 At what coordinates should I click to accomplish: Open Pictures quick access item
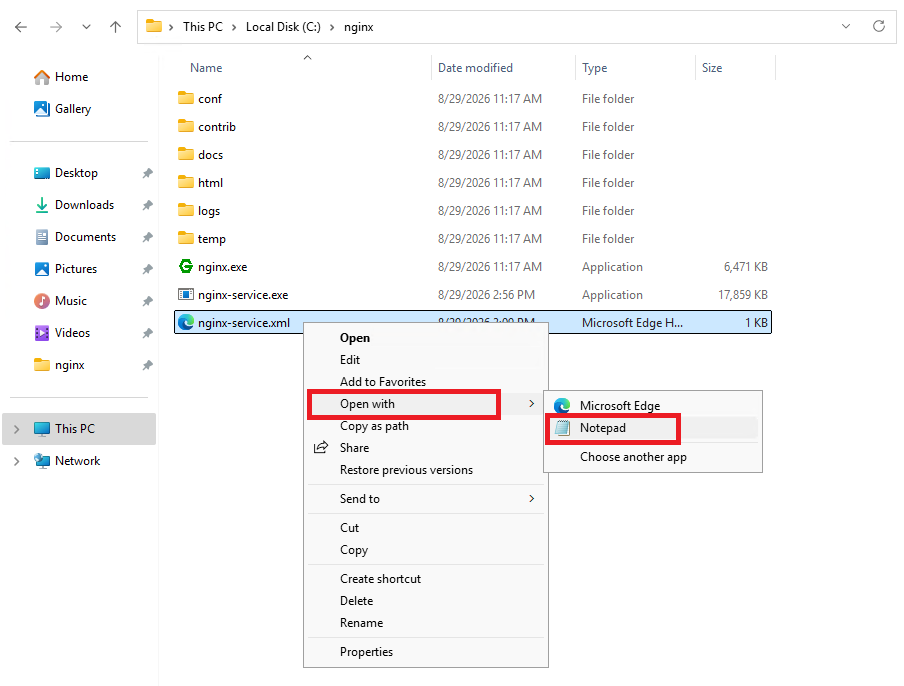click(66, 269)
